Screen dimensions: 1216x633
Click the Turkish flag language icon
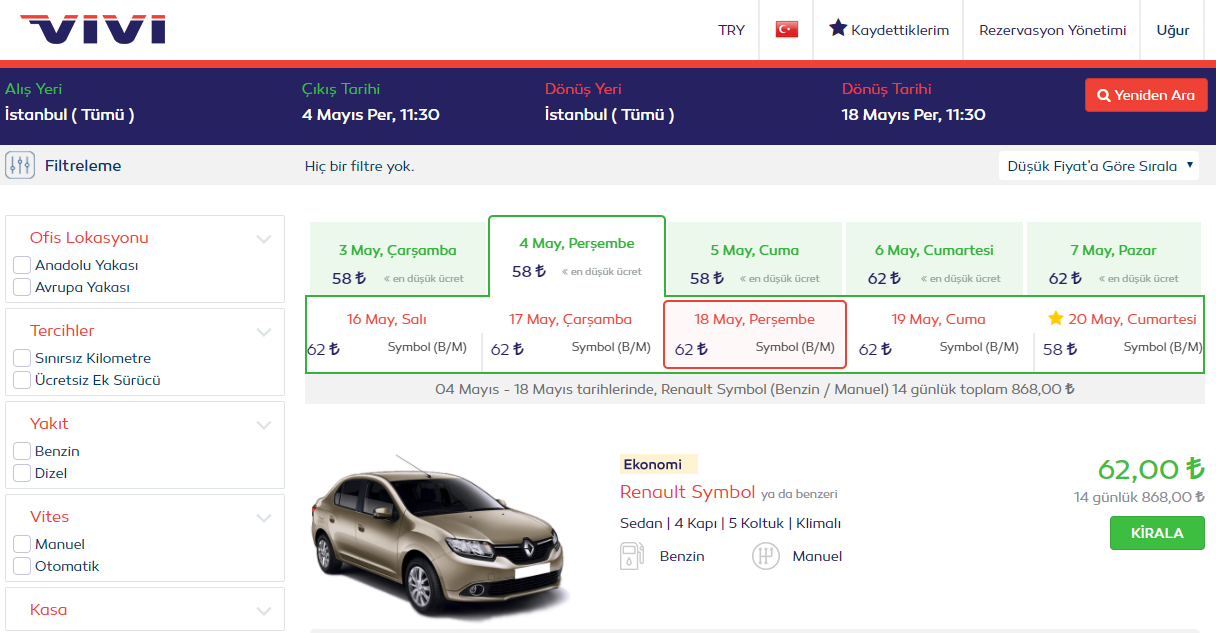pos(787,30)
